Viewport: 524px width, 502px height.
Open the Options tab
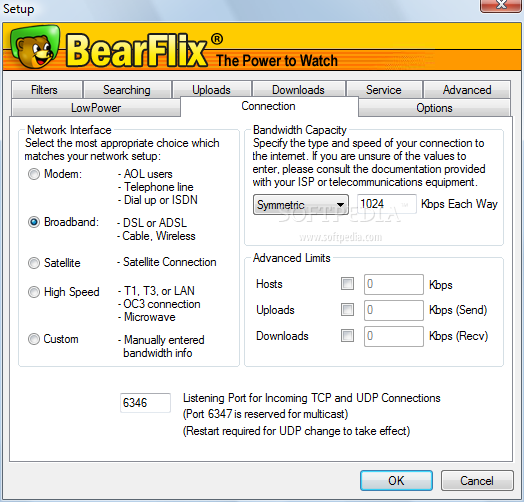coord(434,108)
